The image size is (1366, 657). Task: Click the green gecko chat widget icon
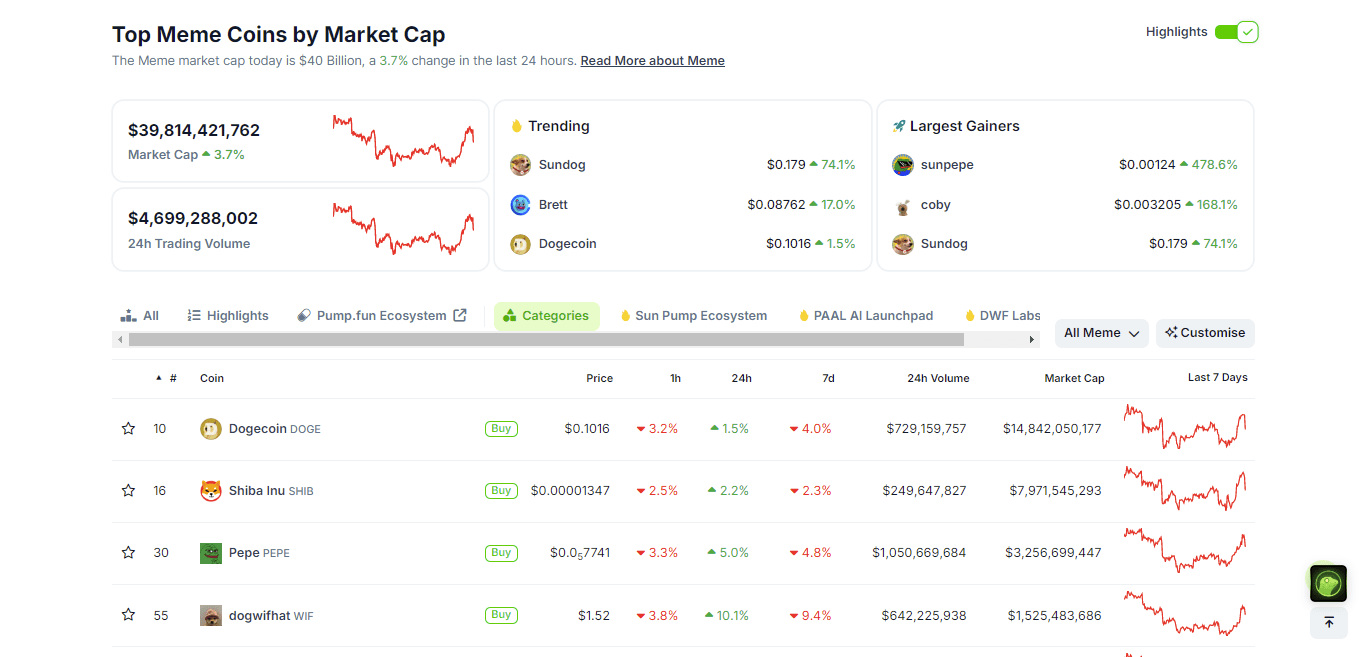pyautogui.click(x=1328, y=584)
